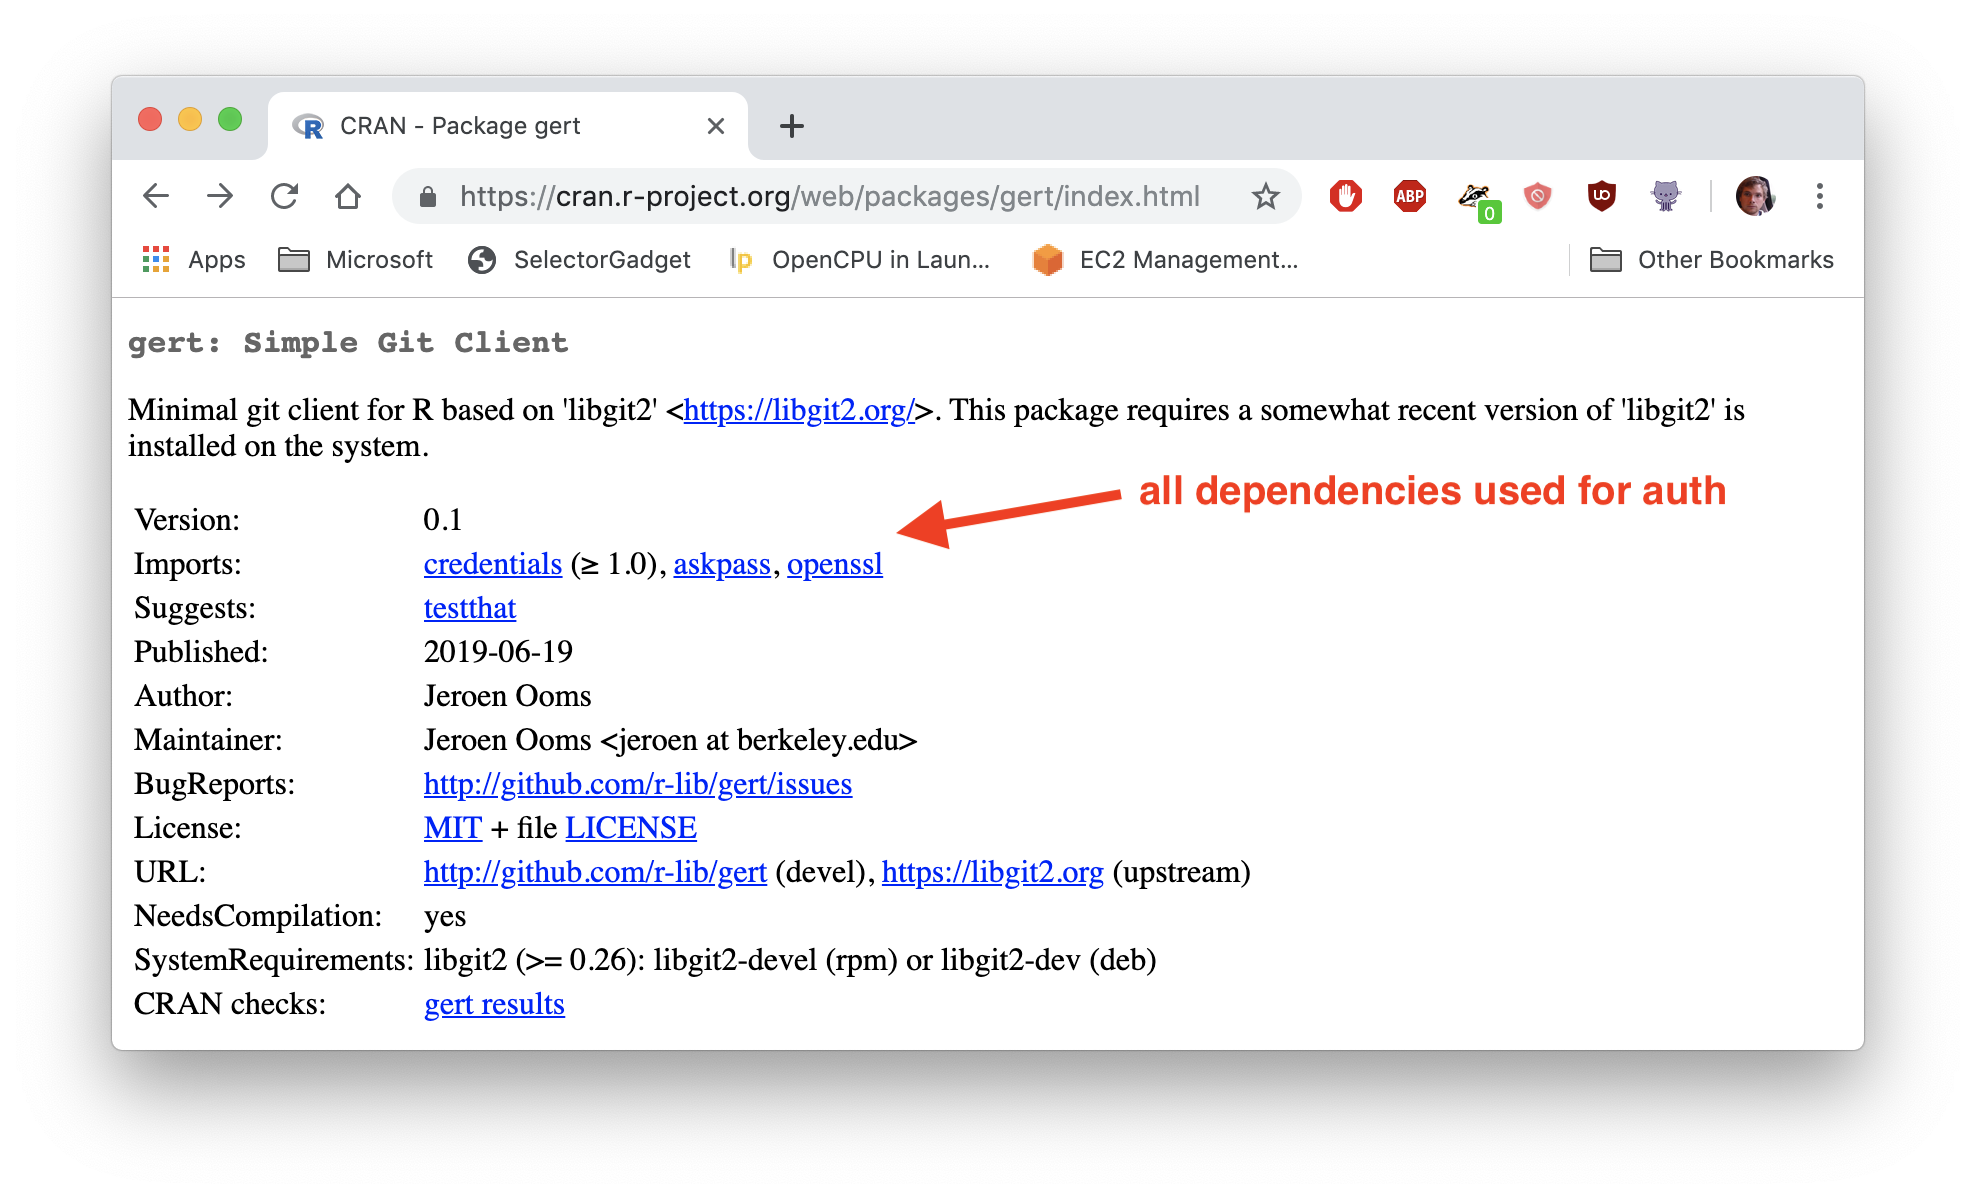
Task: Open the user profile avatar
Action: 1755,196
